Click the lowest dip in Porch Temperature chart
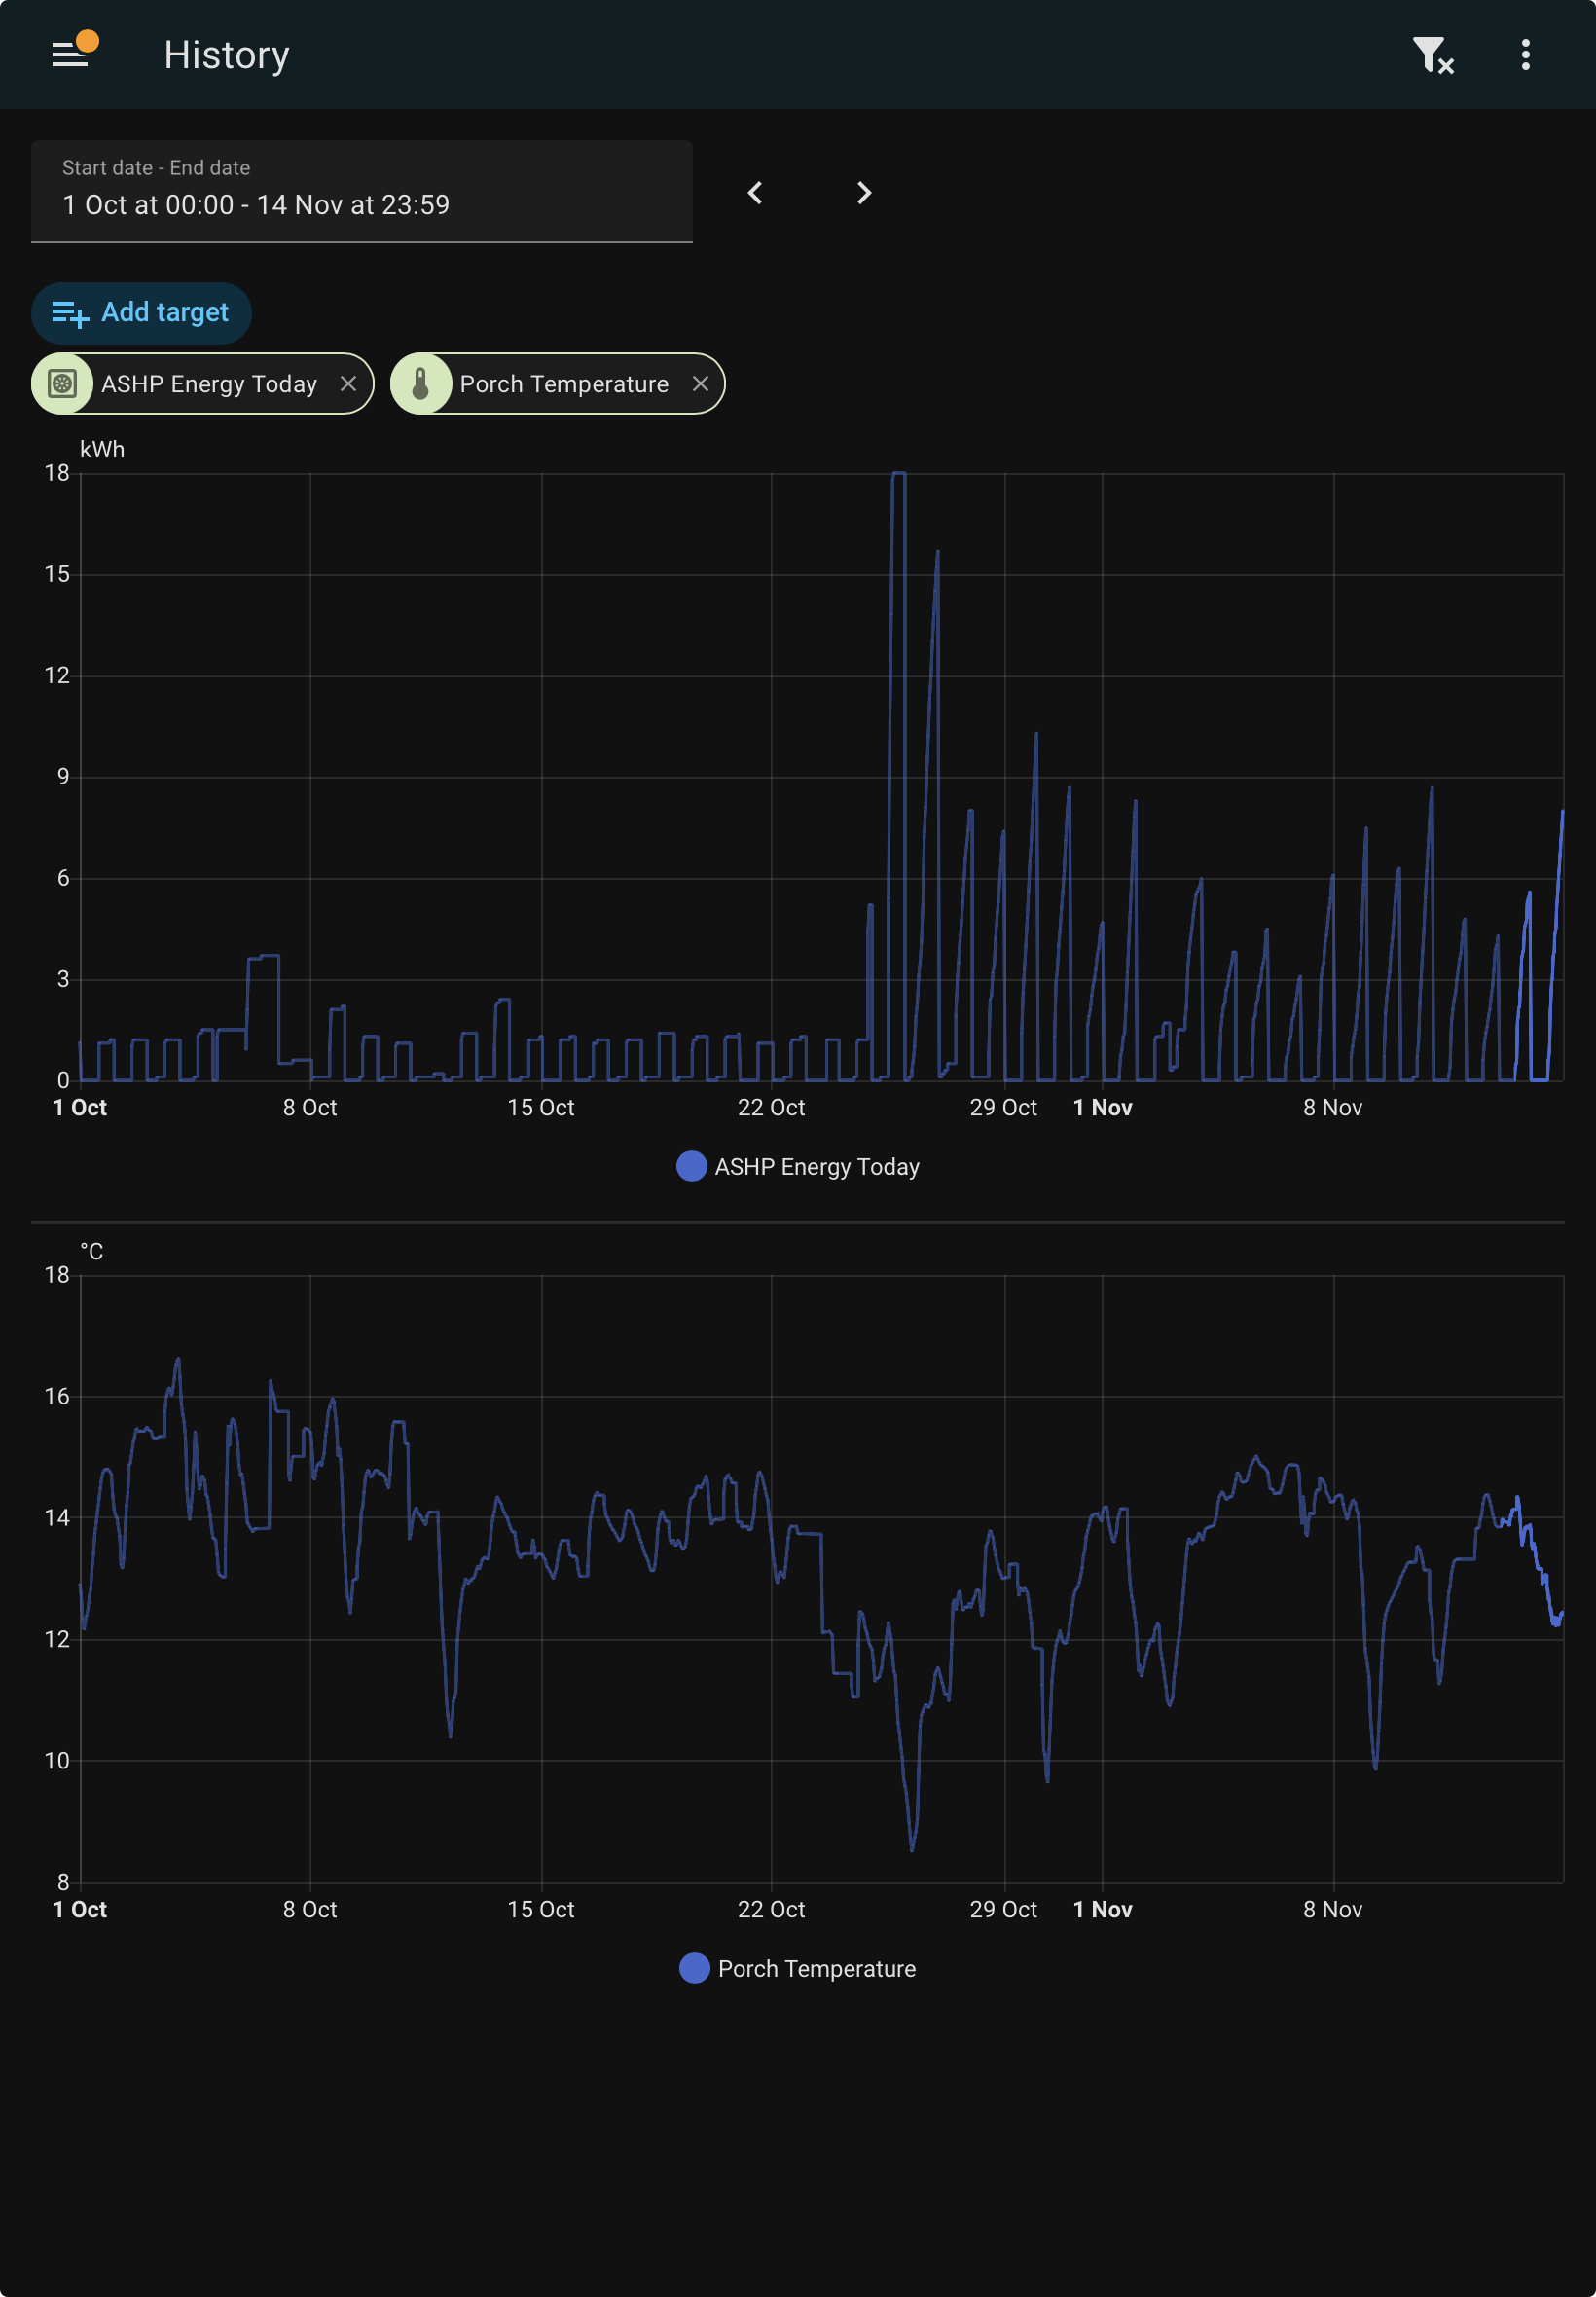This screenshot has height=2297, width=1596. (912, 1848)
